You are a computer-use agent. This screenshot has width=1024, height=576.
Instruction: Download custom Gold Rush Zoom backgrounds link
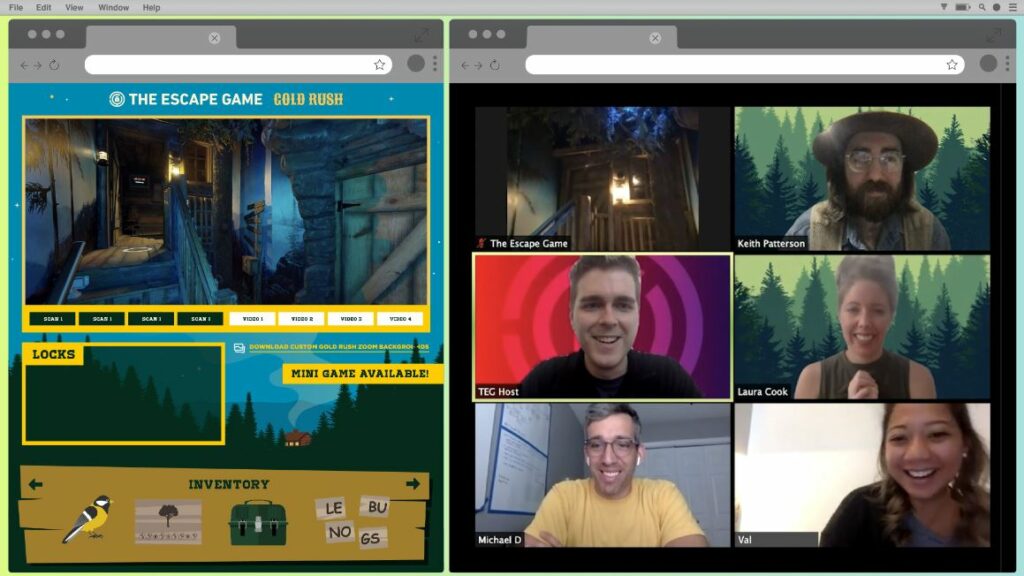pyautogui.click(x=339, y=347)
